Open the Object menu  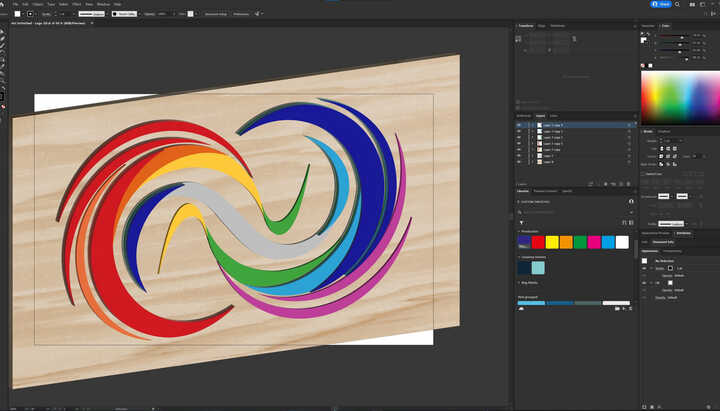pyautogui.click(x=38, y=4)
